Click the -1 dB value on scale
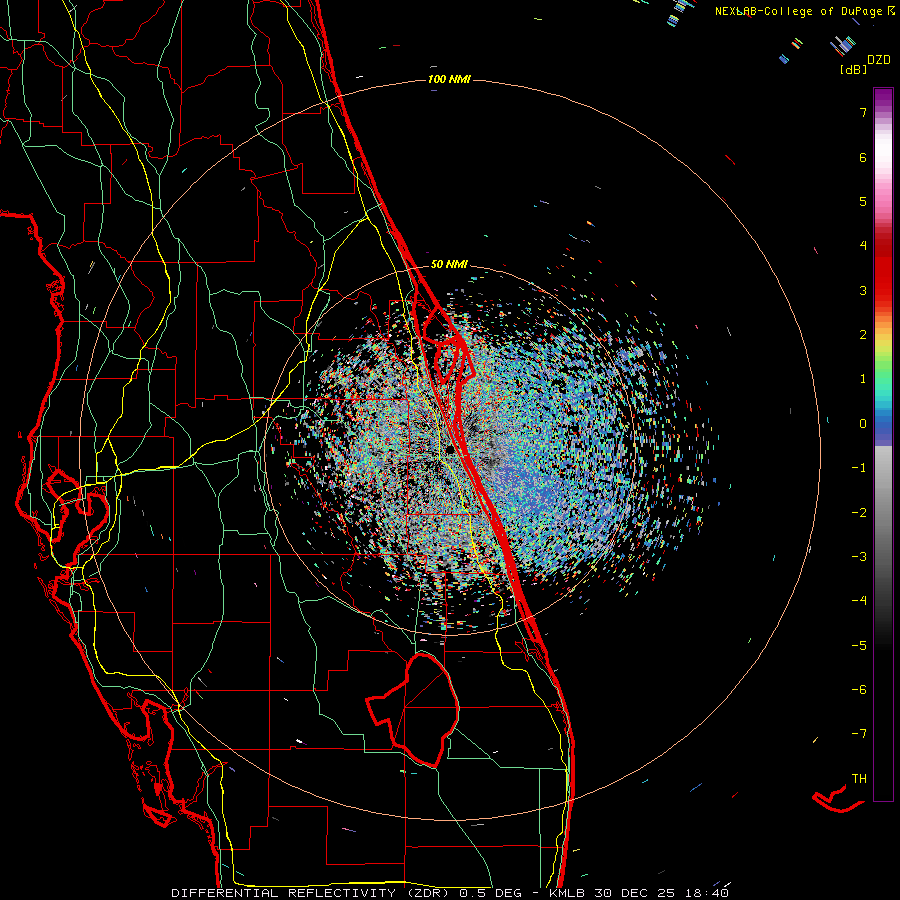This screenshot has height=900, width=900. pyautogui.click(x=859, y=468)
